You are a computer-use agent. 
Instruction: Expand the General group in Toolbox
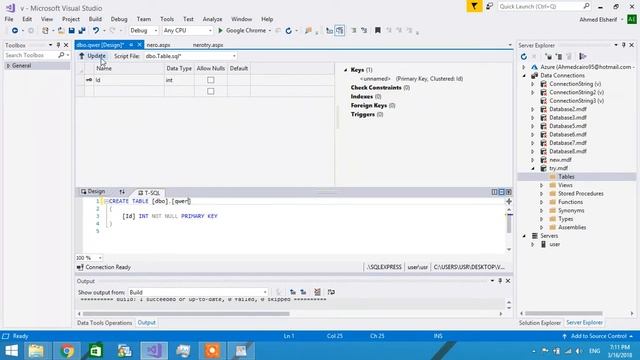tap(8, 66)
